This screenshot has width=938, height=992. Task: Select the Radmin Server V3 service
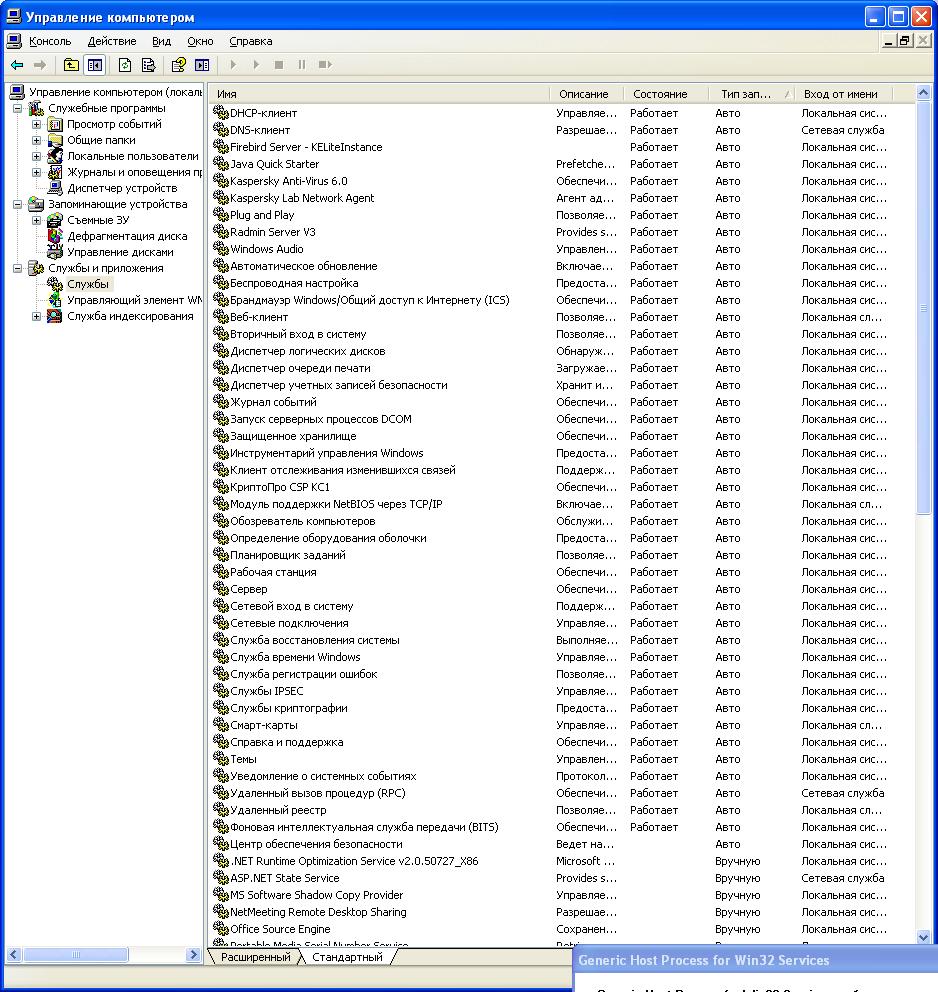[273, 232]
